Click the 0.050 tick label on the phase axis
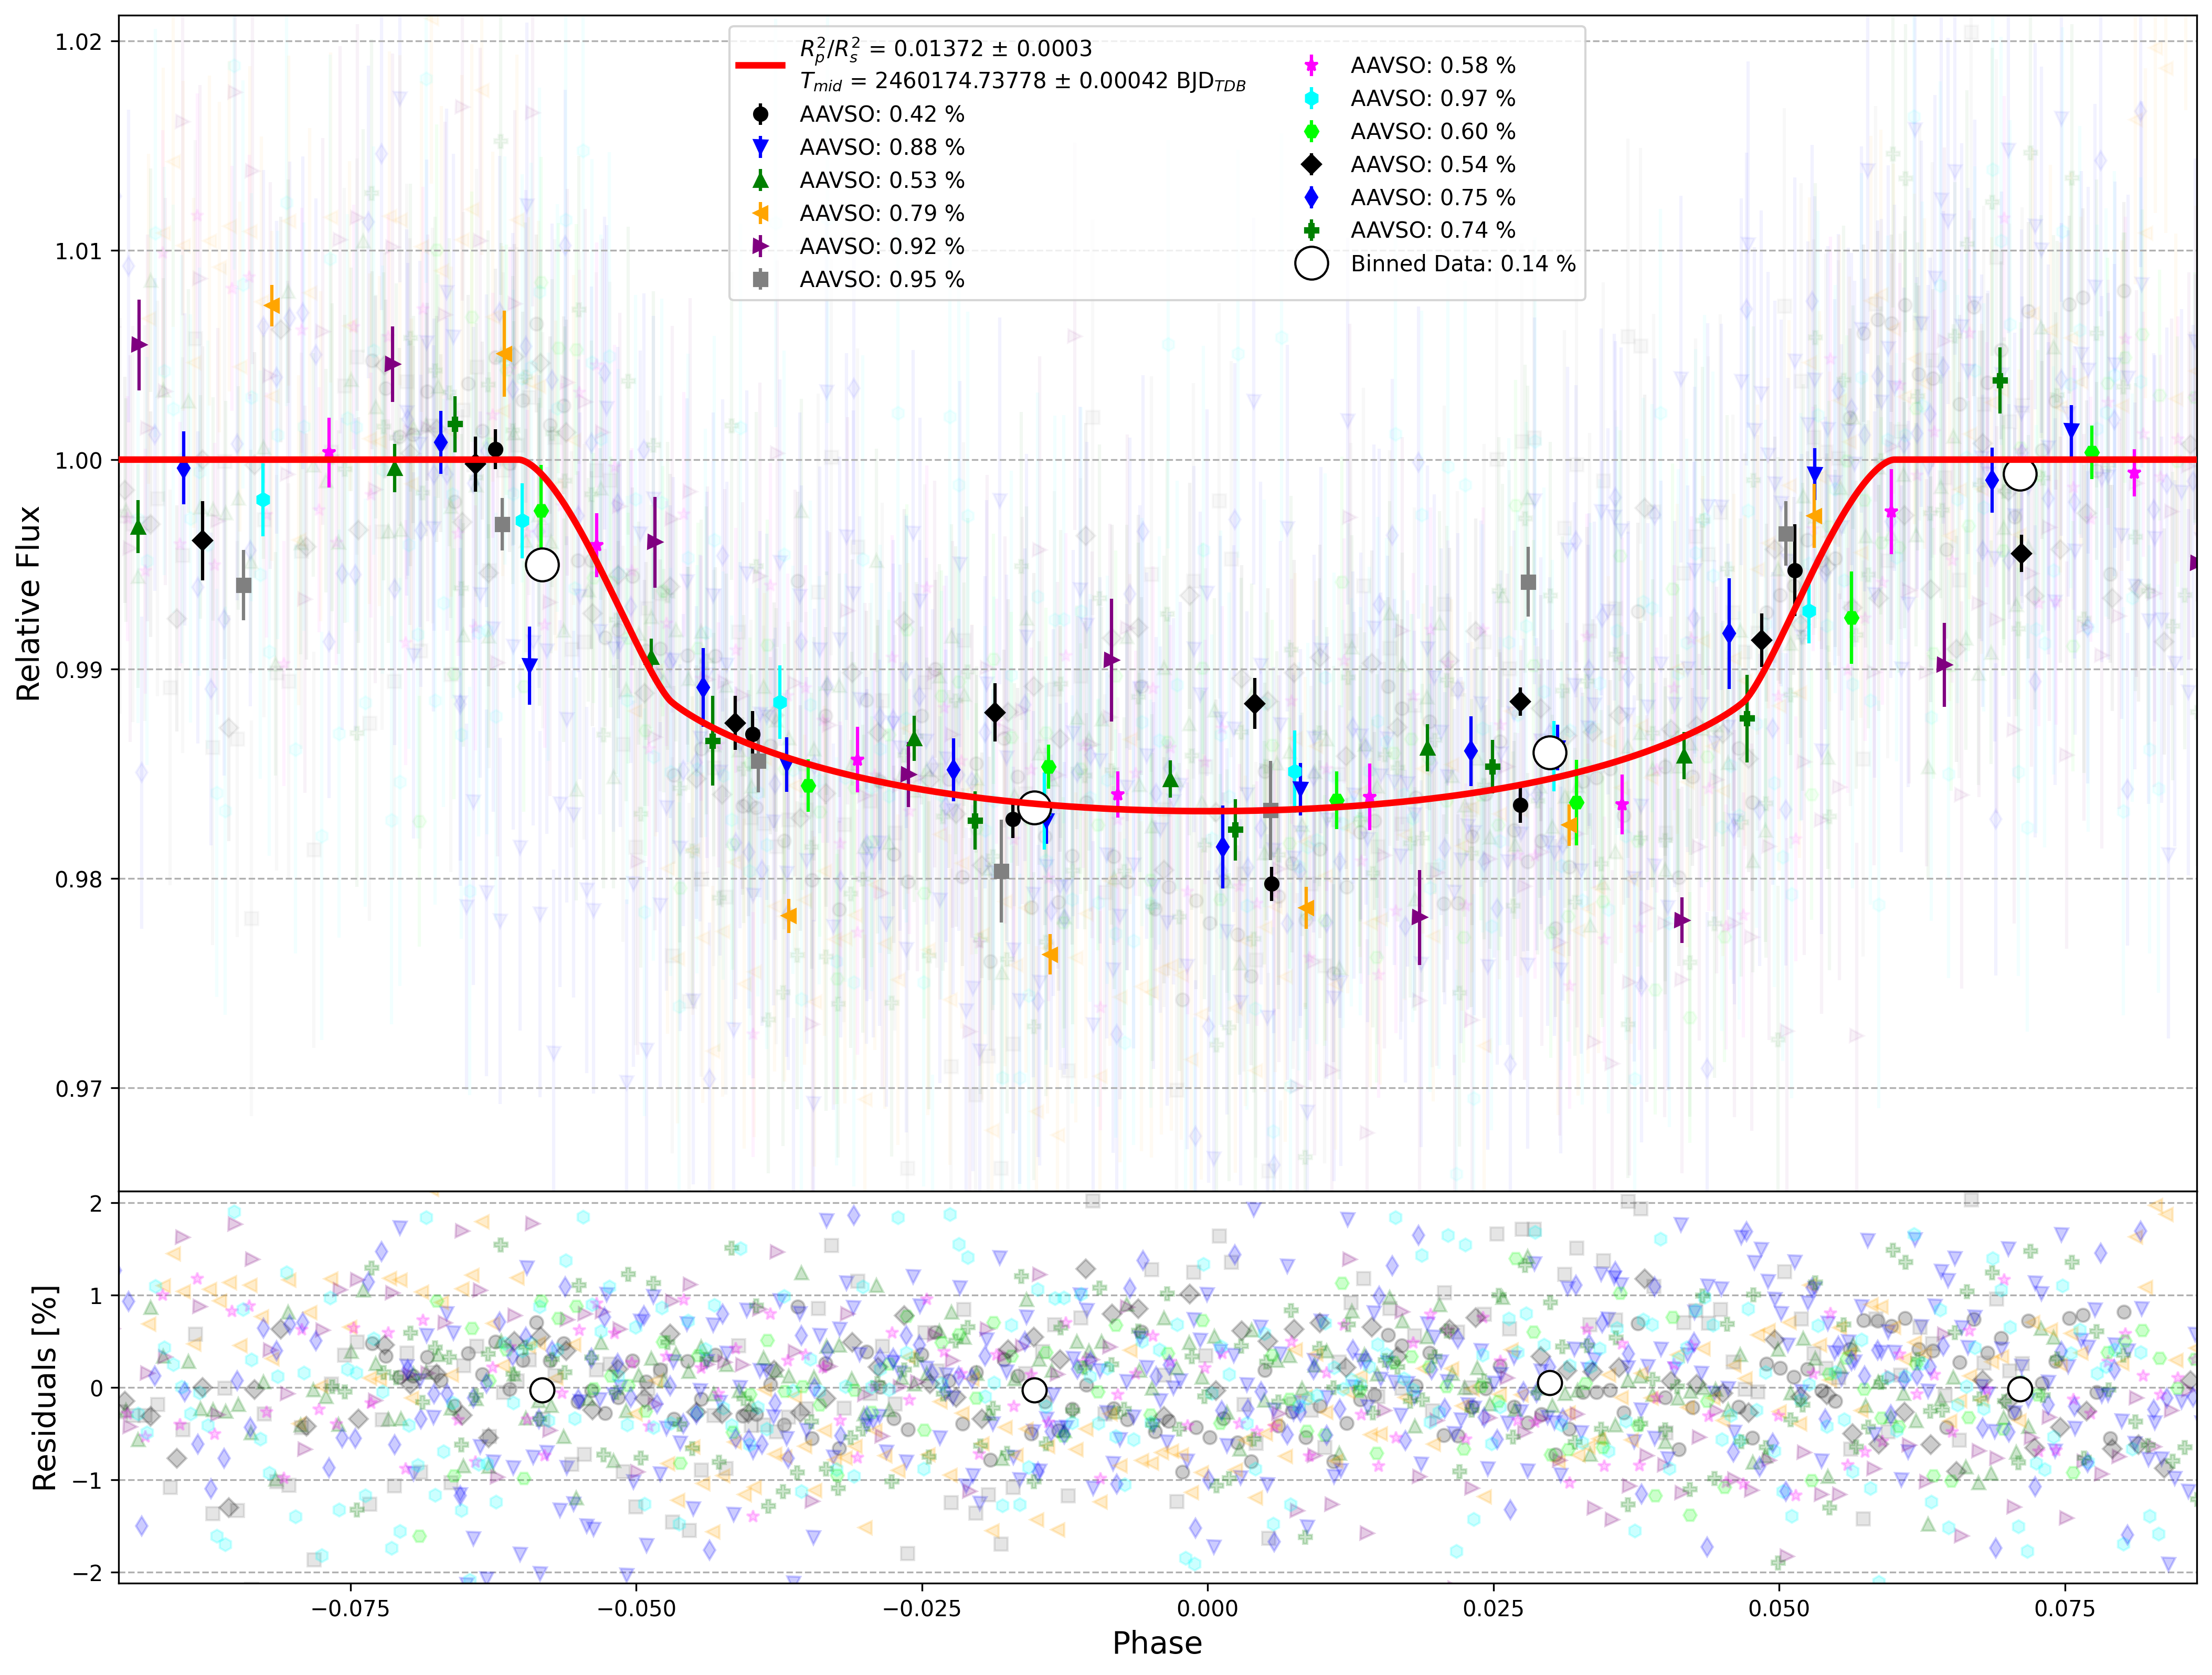 click(1780, 1609)
